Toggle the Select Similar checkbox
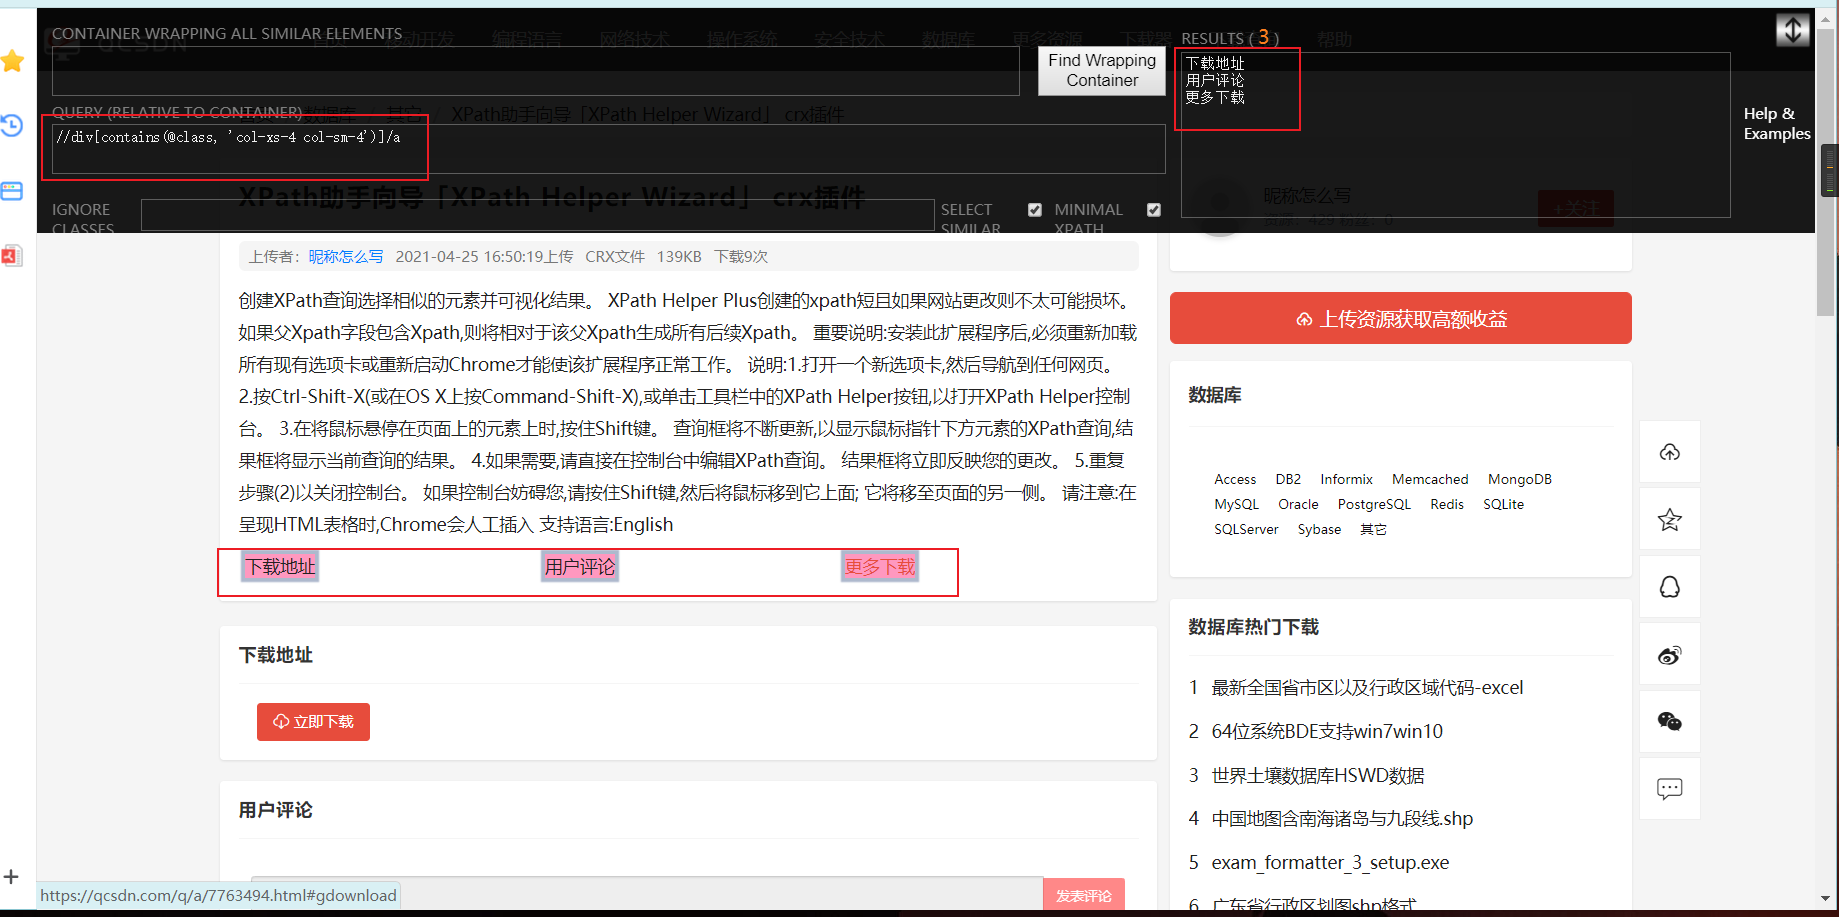The height and width of the screenshot is (917, 1839). [1035, 210]
